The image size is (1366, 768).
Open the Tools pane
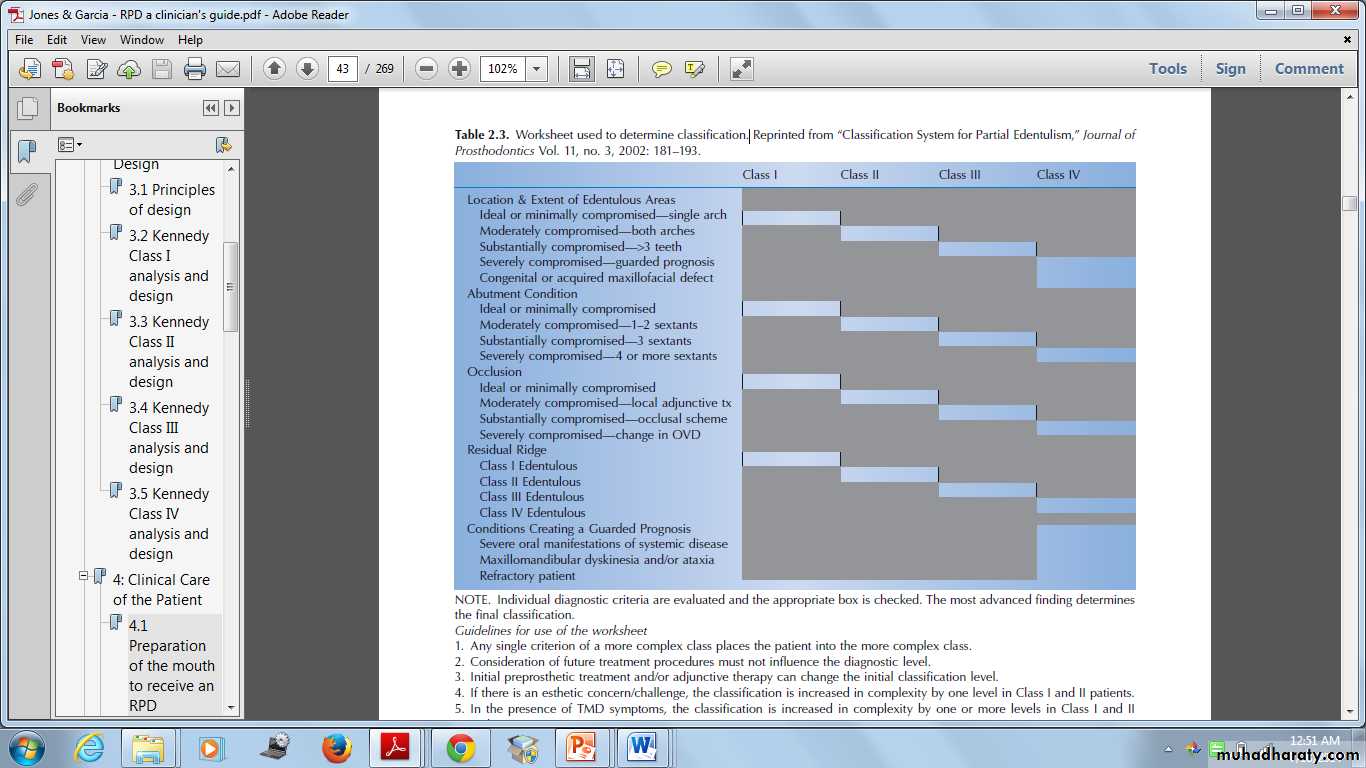click(x=1167, y=69)
